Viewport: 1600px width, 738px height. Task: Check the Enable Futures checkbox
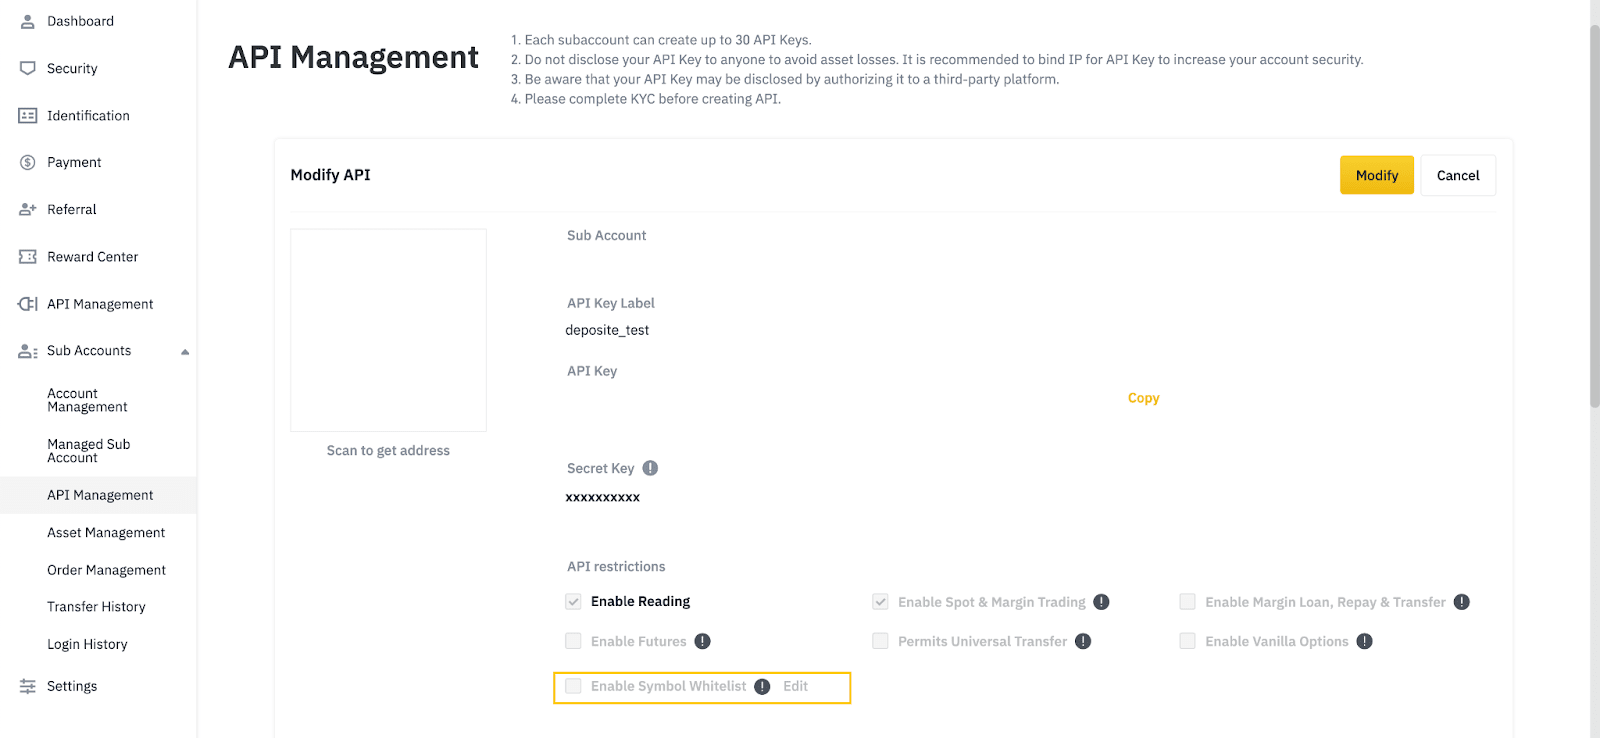573,641
